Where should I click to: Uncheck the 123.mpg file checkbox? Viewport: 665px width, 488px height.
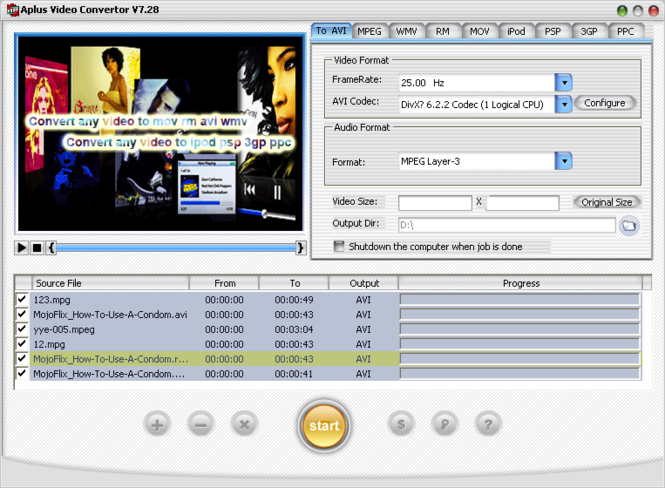click(x=22, y=299)
